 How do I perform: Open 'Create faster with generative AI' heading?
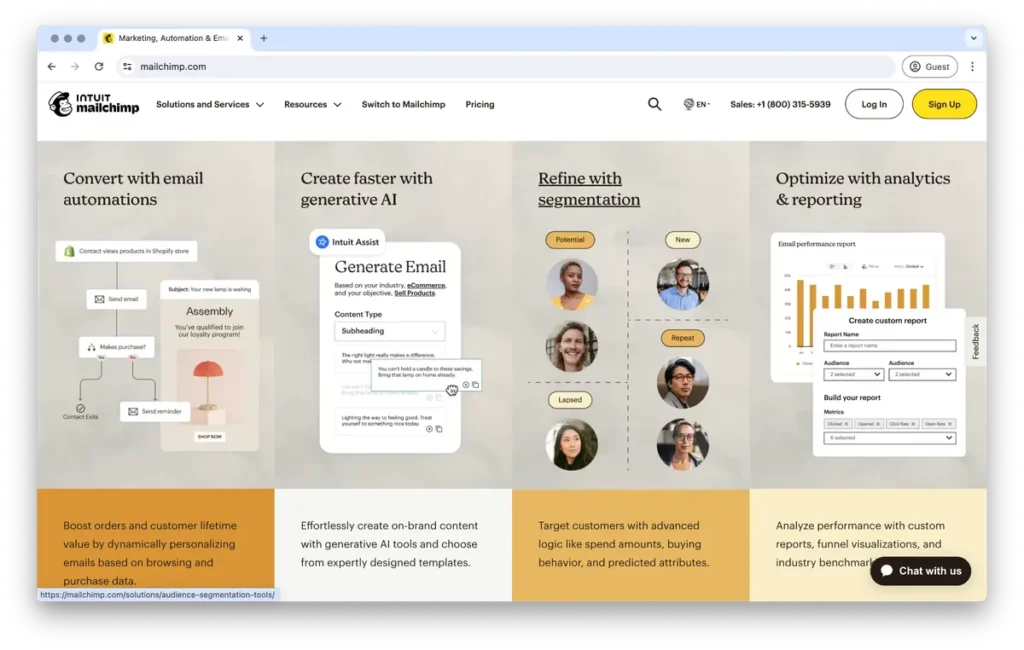[x=366, y=189]
